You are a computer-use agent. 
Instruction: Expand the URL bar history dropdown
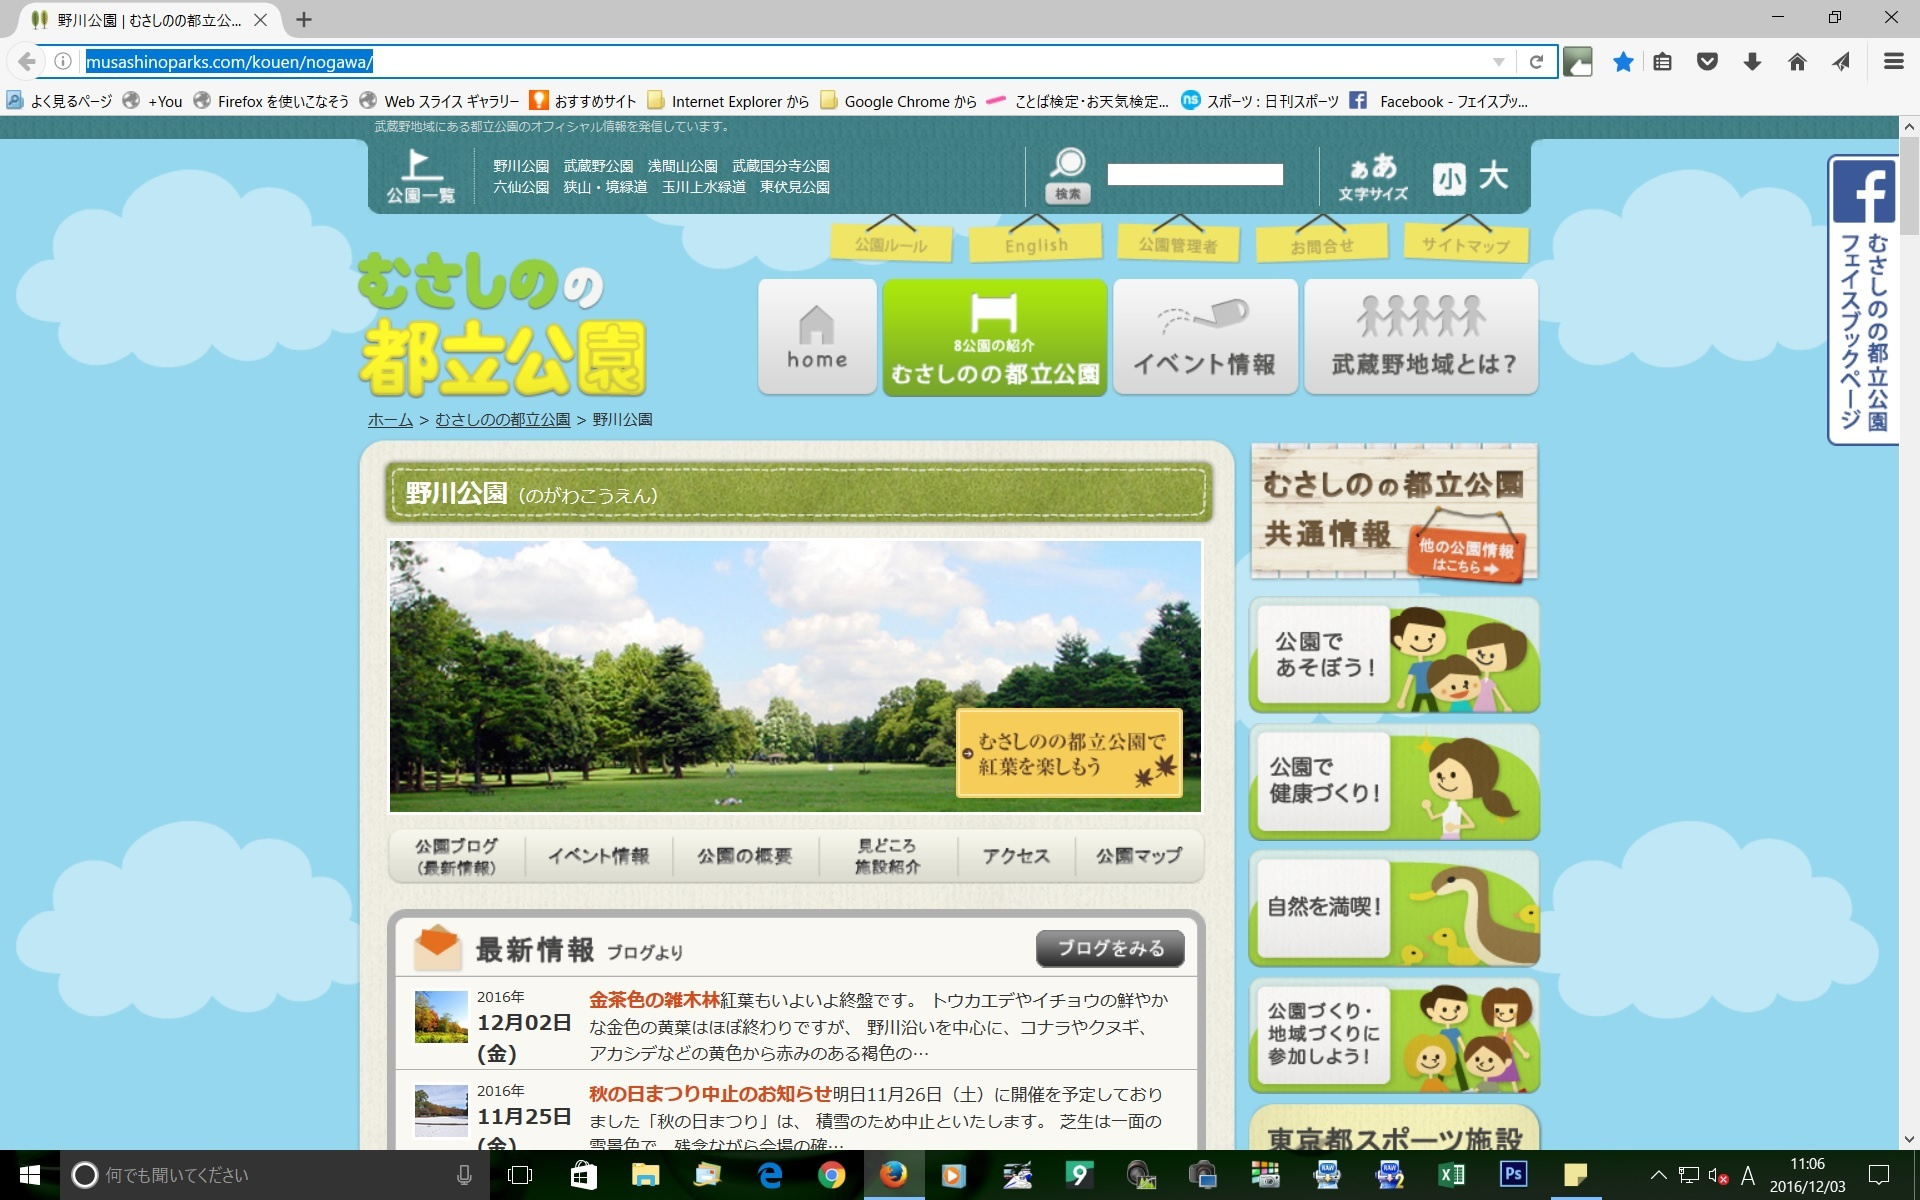tap(1498, 62)
